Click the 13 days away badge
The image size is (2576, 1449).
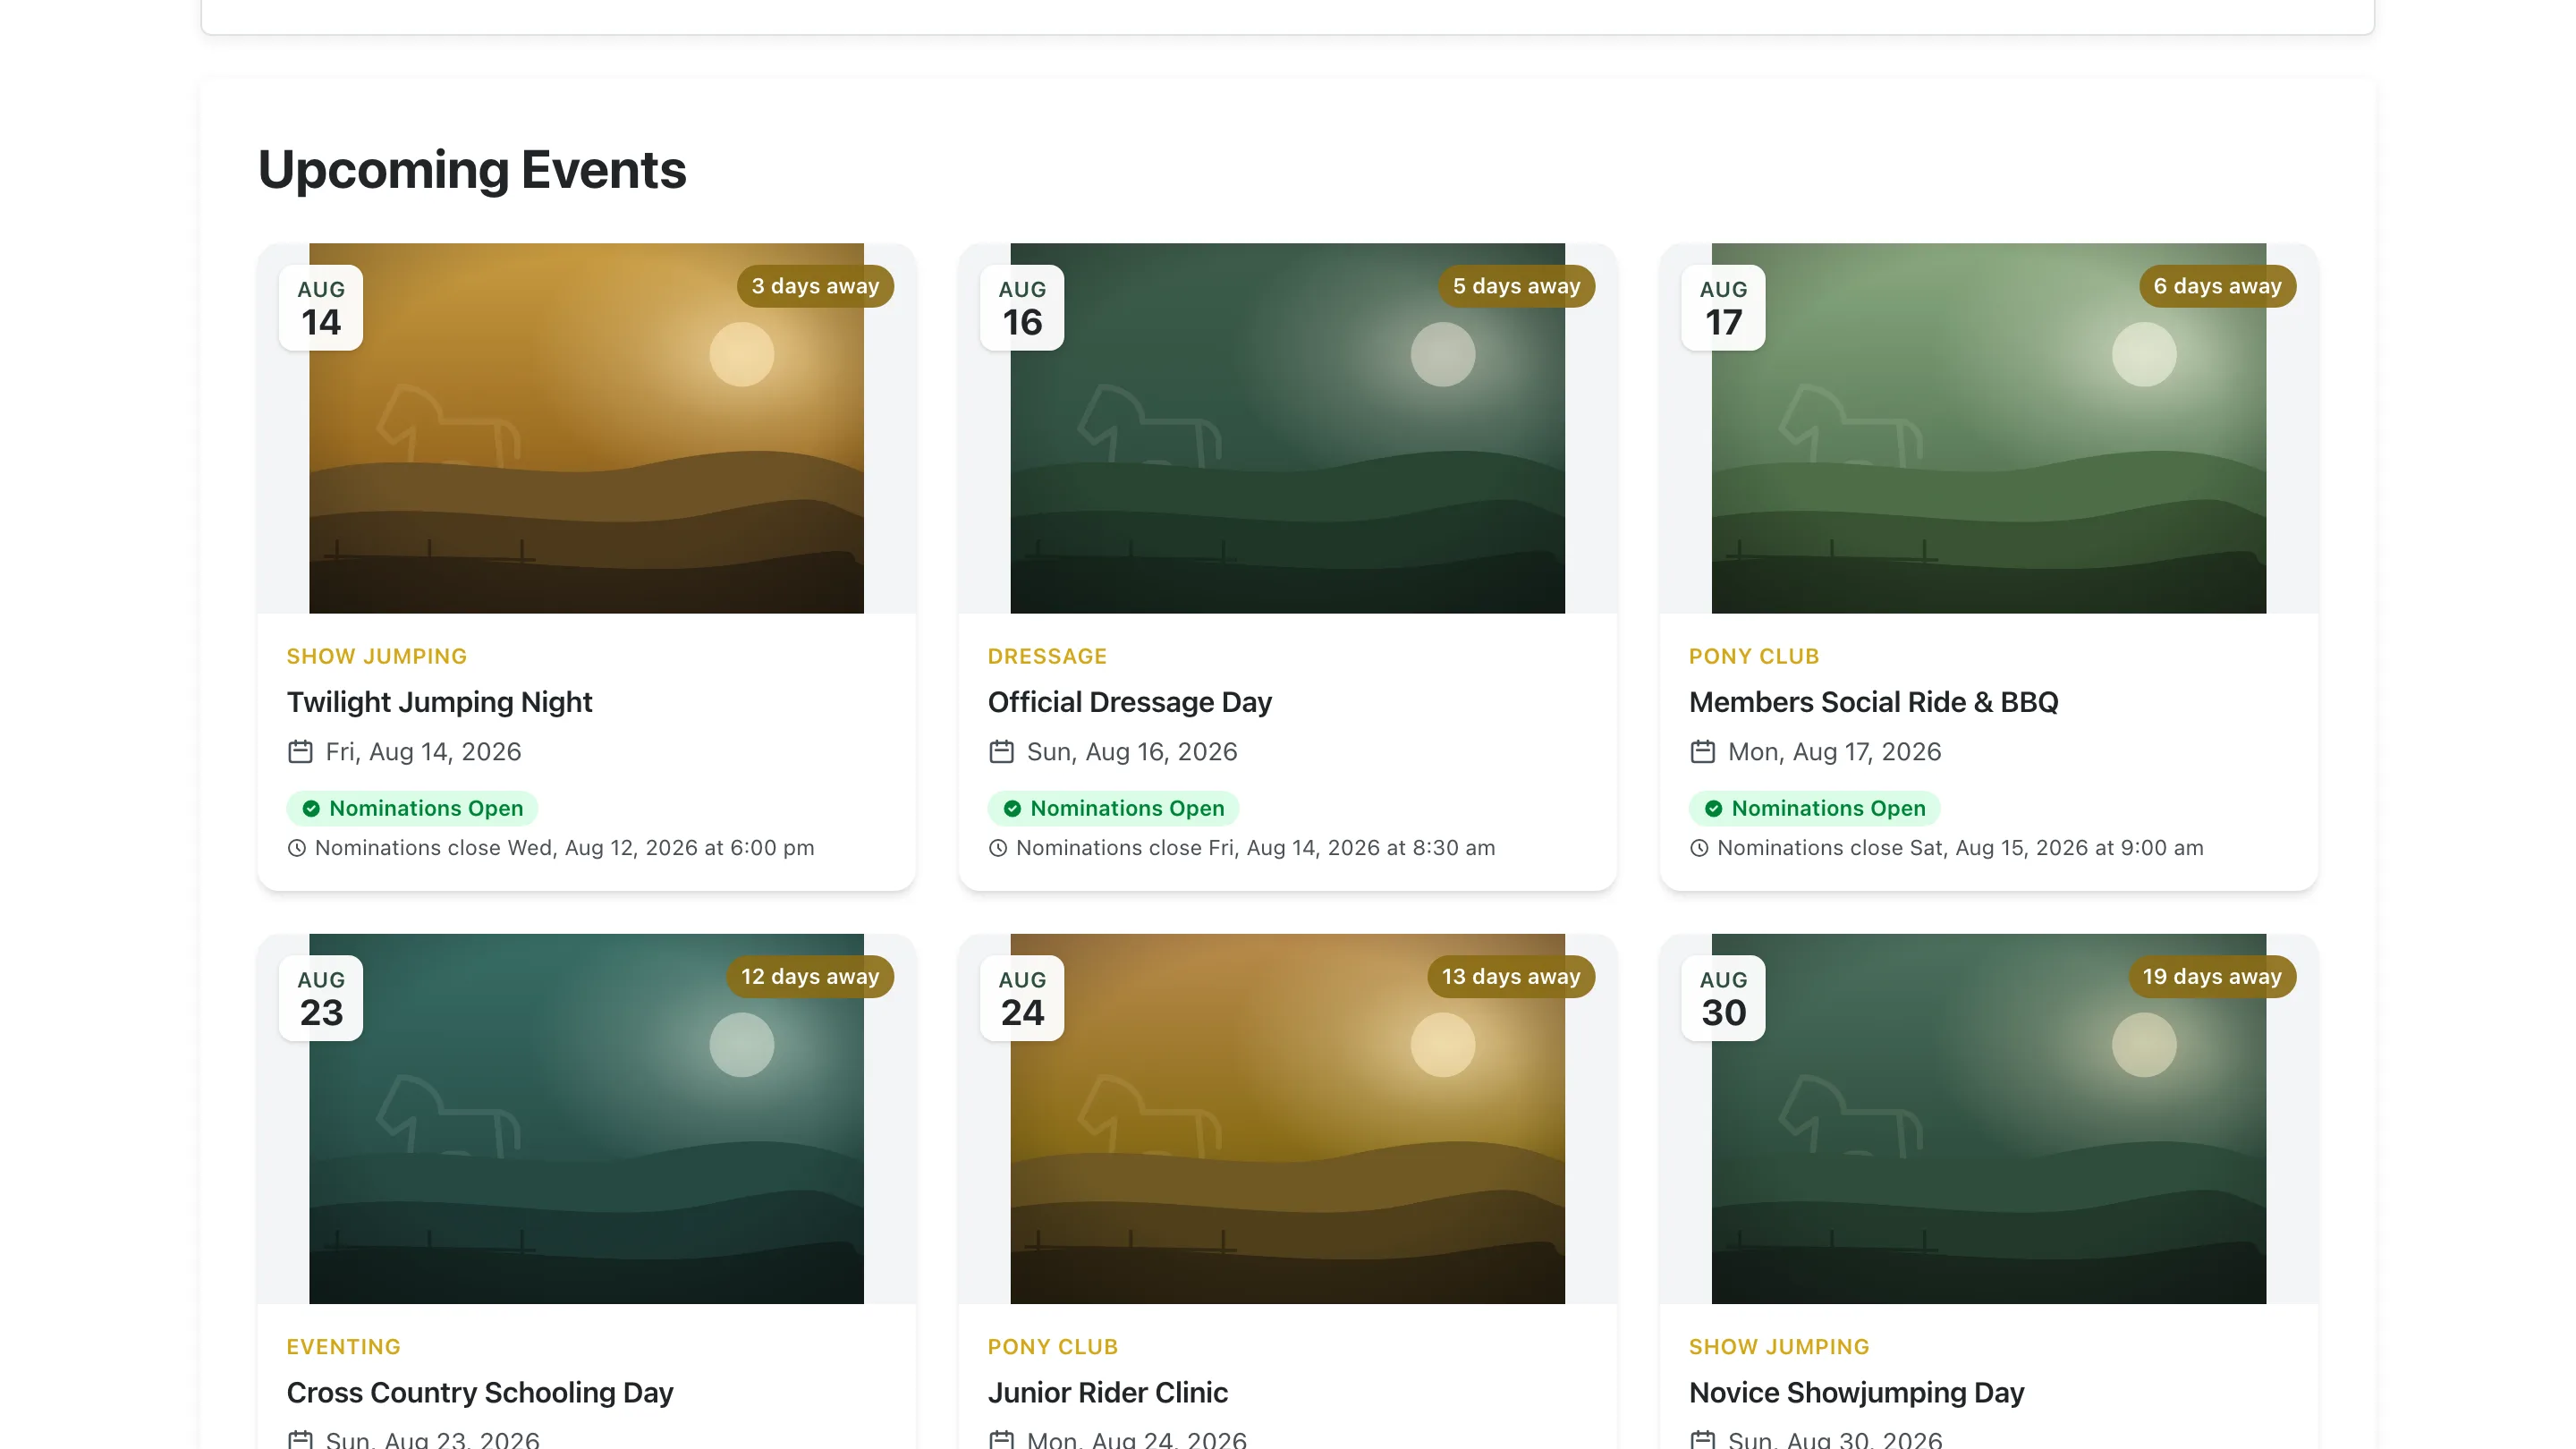(1511, 977)
